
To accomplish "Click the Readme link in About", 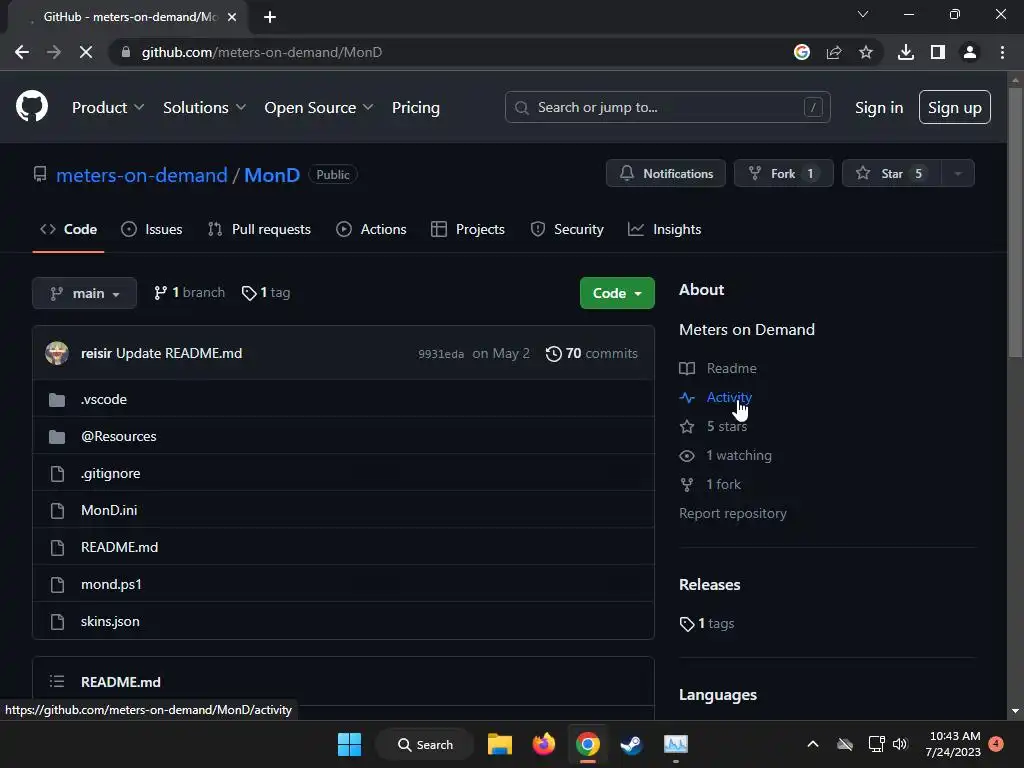I will [x=731, y=368].
